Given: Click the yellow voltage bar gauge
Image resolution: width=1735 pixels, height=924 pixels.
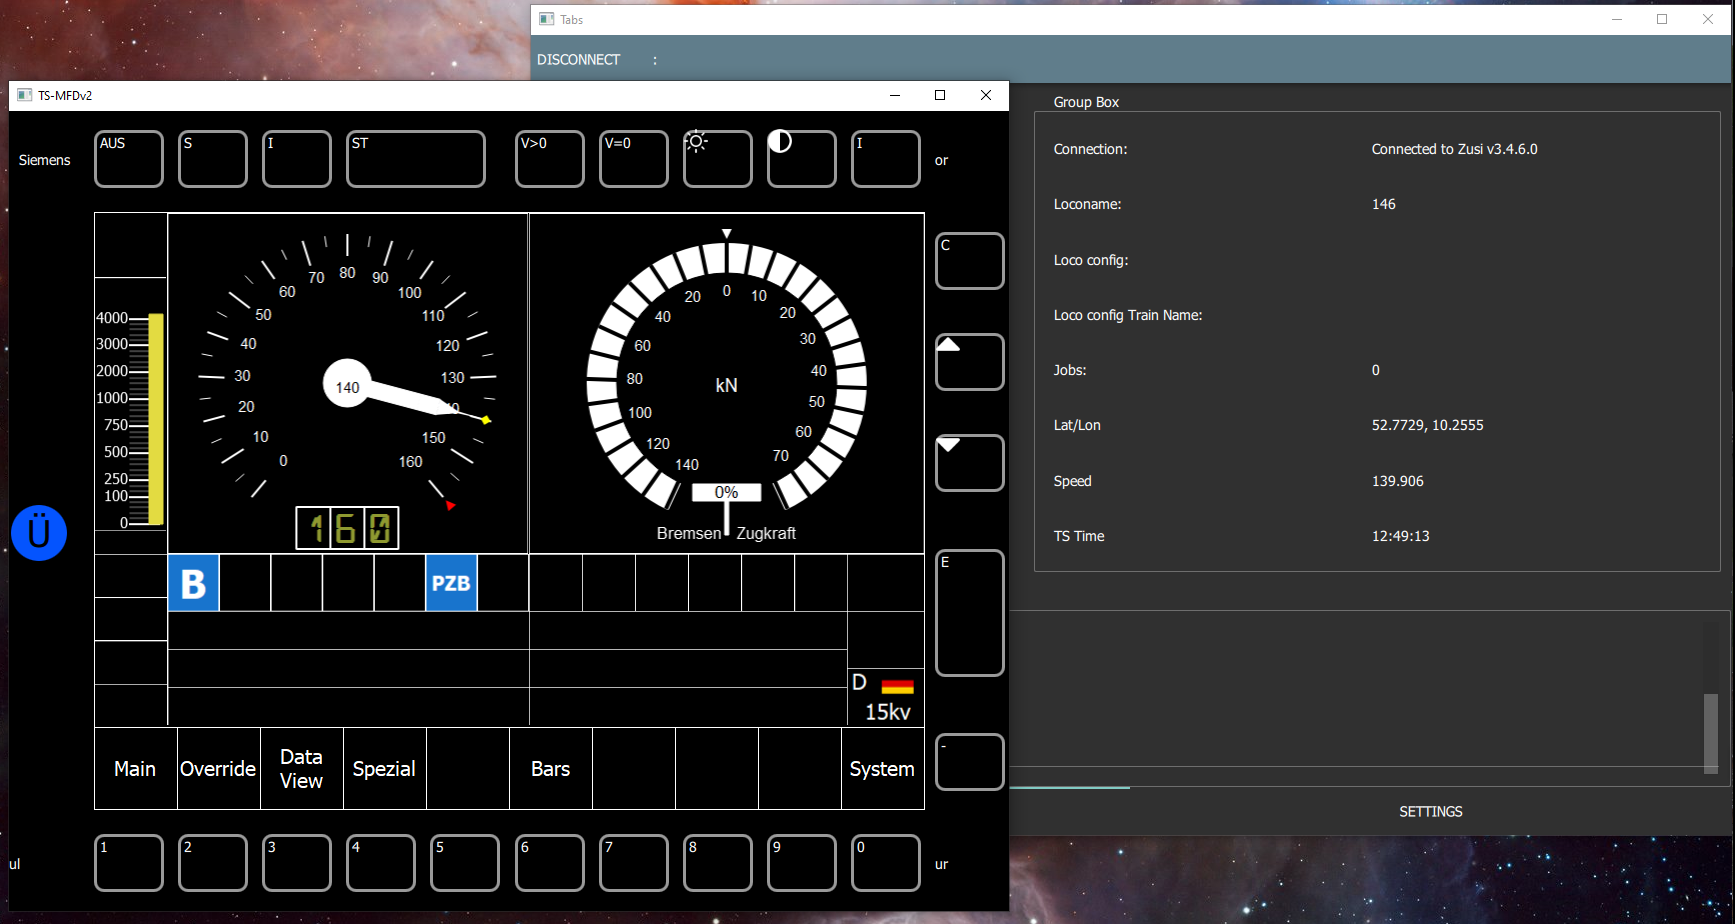Looking at the screenshot, I should (x=156, y=418).
